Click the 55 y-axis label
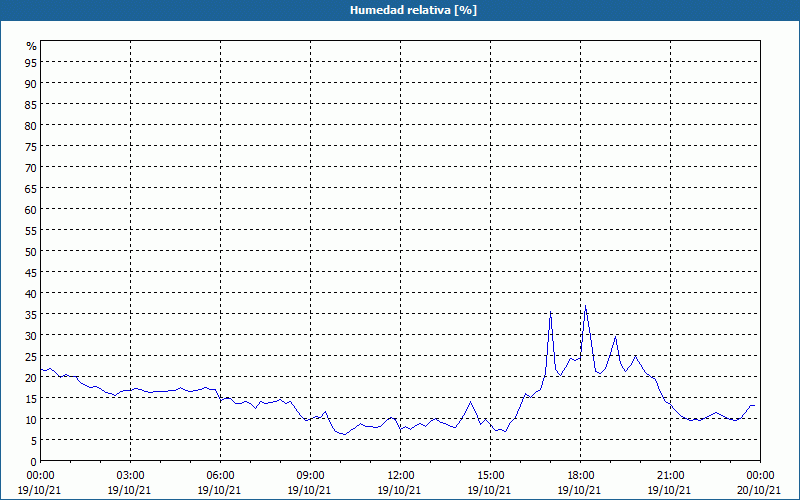The width and height of the screenshot is (800, 500). point(31,231)
